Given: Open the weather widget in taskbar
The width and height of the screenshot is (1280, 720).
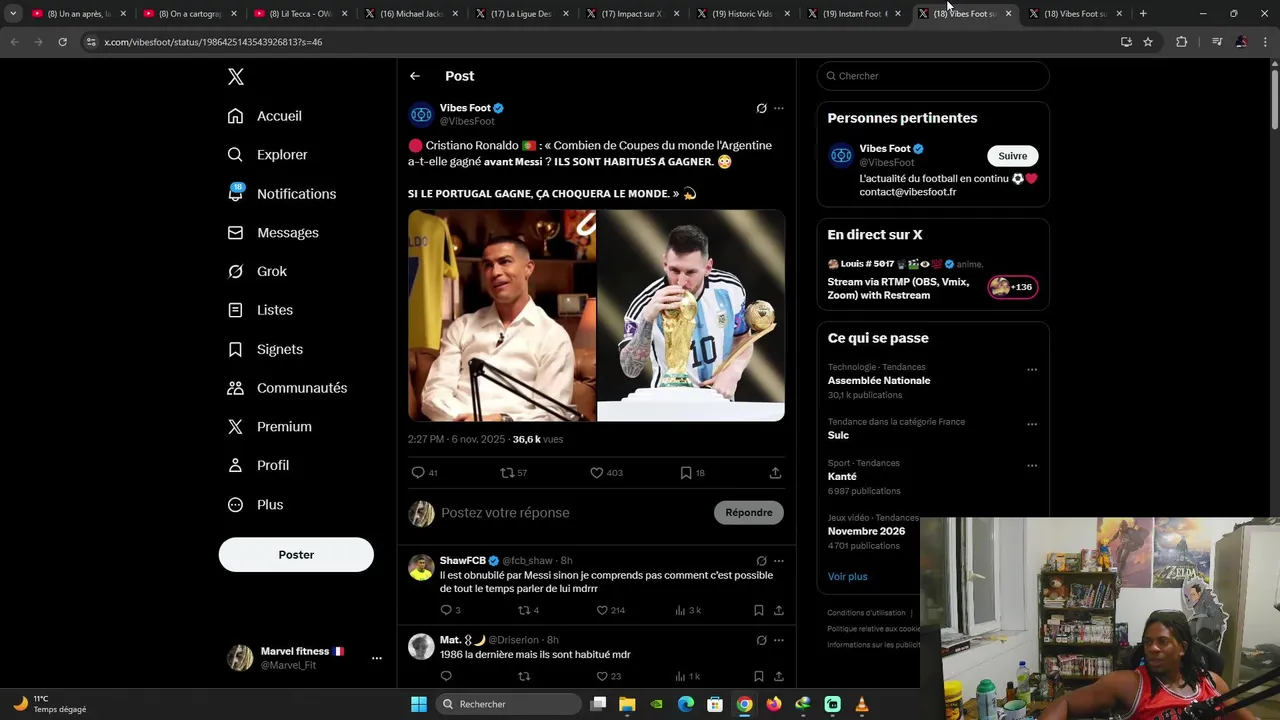Looking at the screenshot, I should pyautogui.click(x=50, y=704).
